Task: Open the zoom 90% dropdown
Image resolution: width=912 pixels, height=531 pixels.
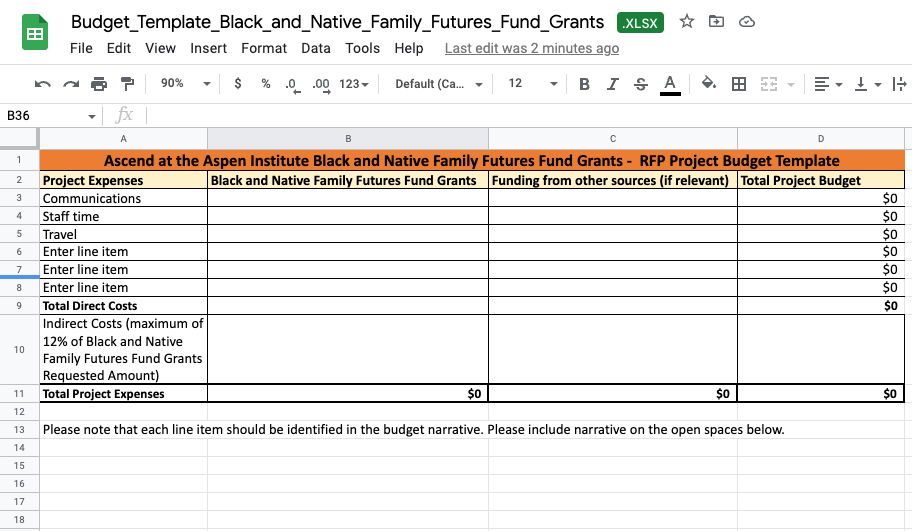Action: (x=186, y=84)
